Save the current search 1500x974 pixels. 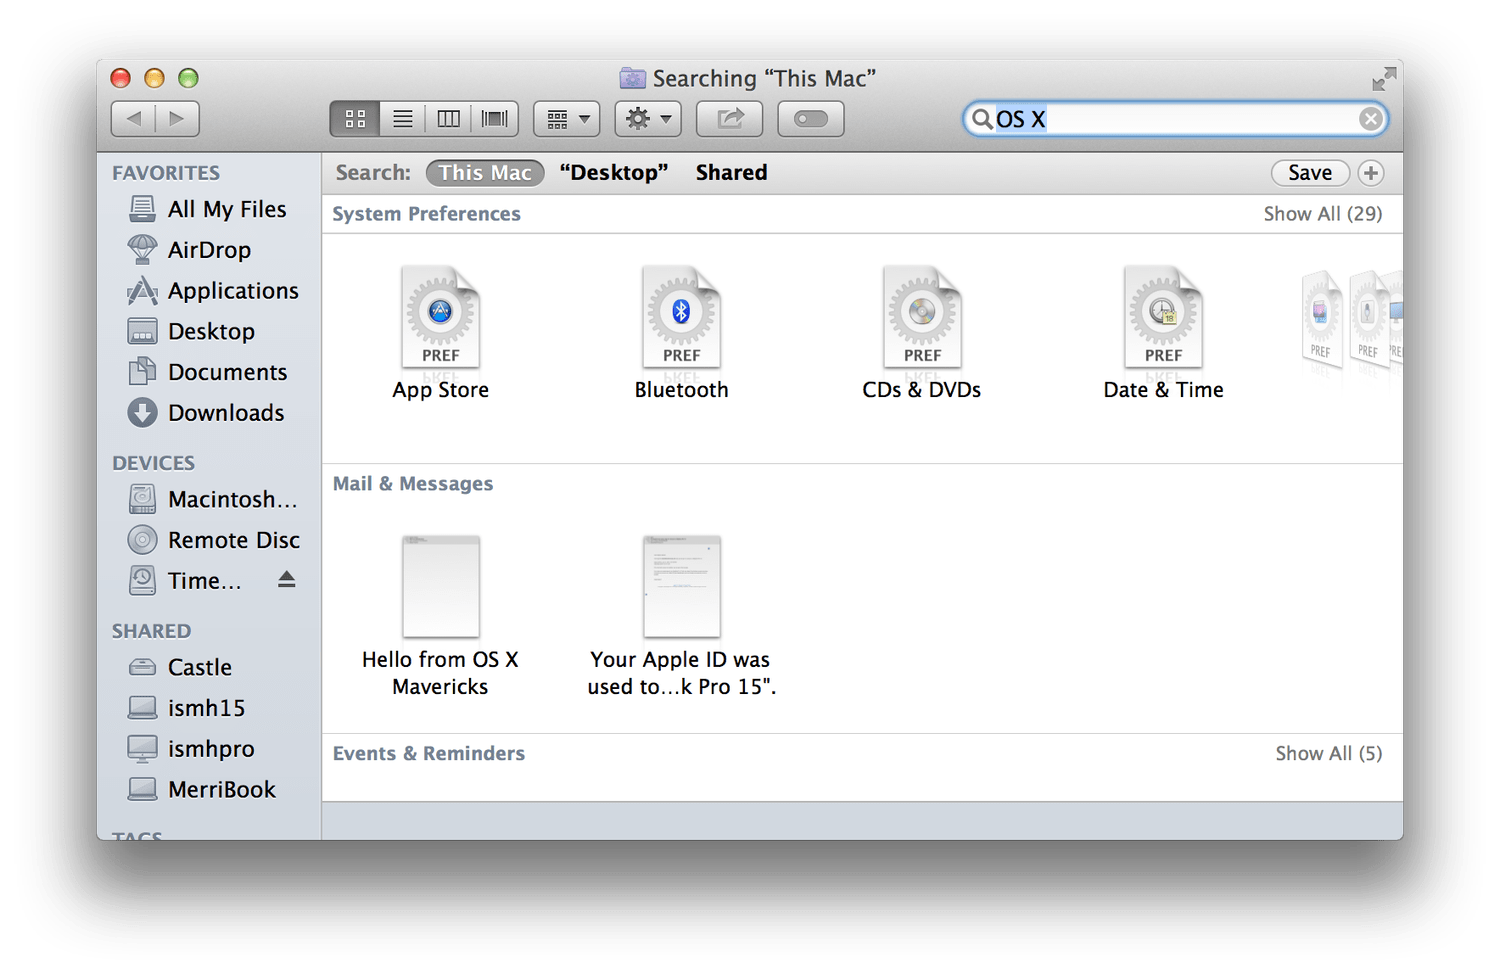[x=1310, y=173]
